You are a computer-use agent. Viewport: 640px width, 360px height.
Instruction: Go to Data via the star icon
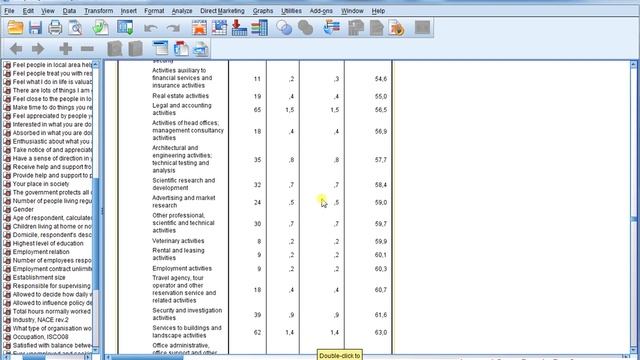[199, 28]
